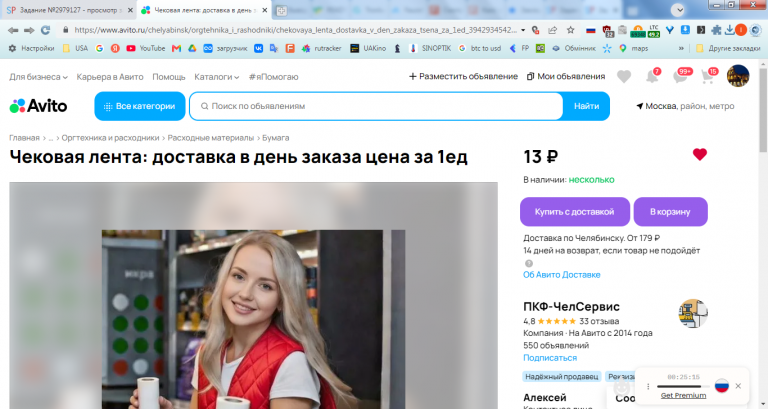Open the browser extensions puzzle icon
This screenshot has width=768, height=409.
[716, 30]
